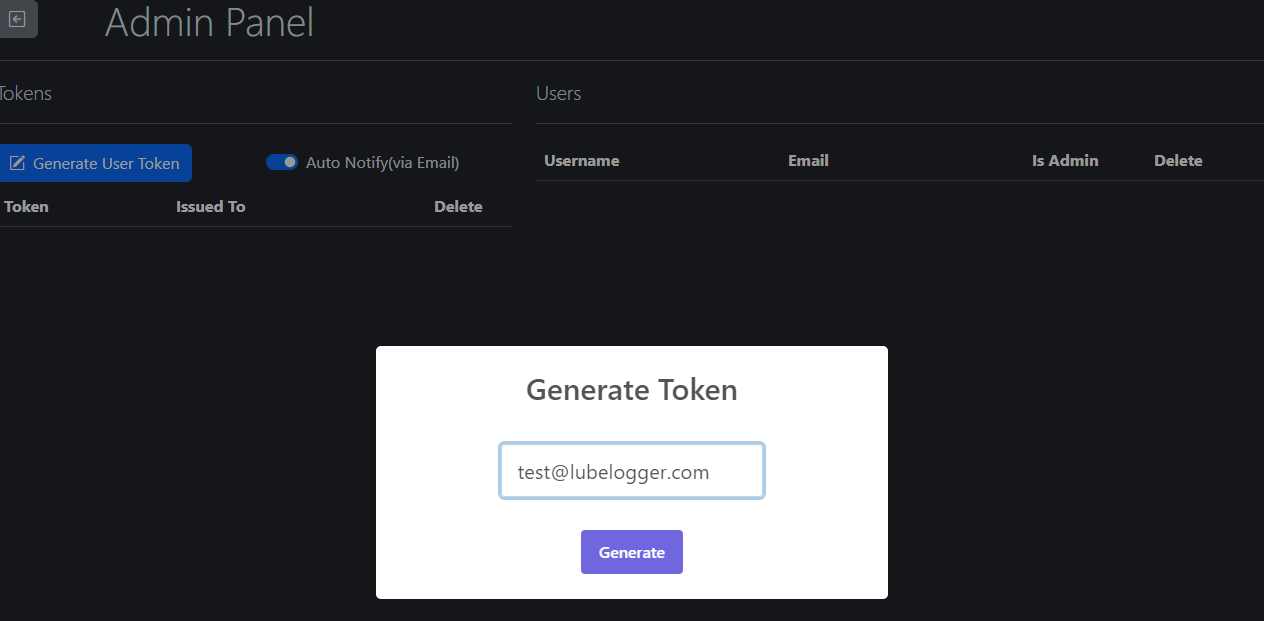Click the back arrow icon beside Admin Panel
Image resolution: width=1264 pixels, height=621 pixels.
(x=17, y=19)
